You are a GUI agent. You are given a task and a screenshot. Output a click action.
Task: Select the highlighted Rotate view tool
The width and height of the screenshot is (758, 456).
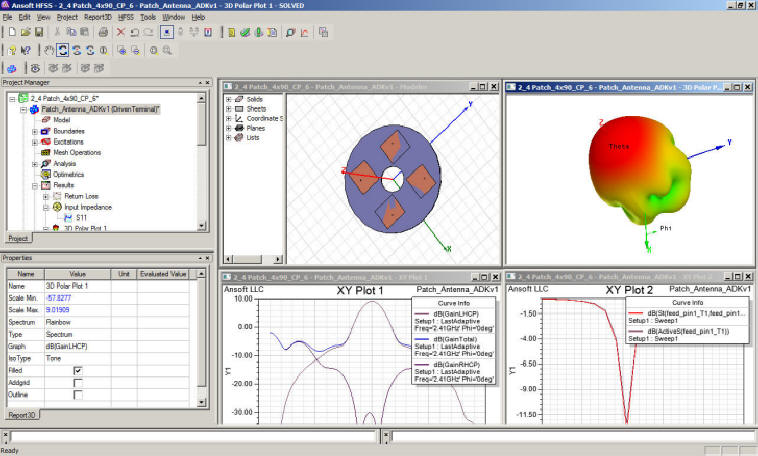(x=62, y=50)
